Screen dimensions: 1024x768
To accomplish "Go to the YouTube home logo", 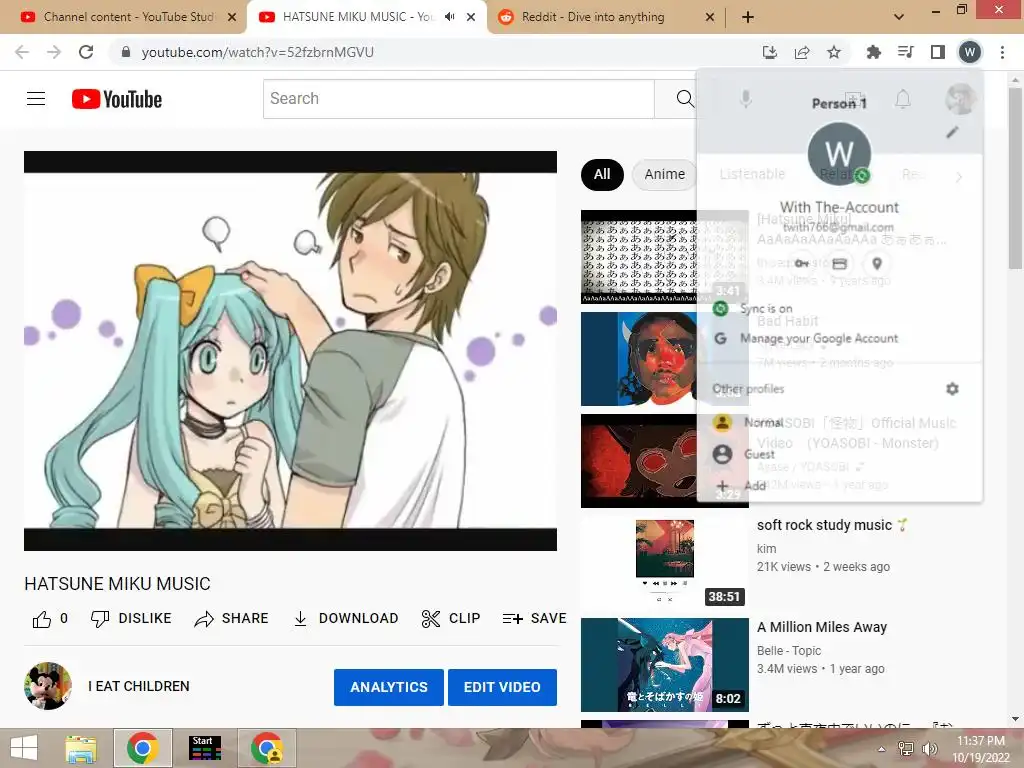I will click(x=117, y=99).
